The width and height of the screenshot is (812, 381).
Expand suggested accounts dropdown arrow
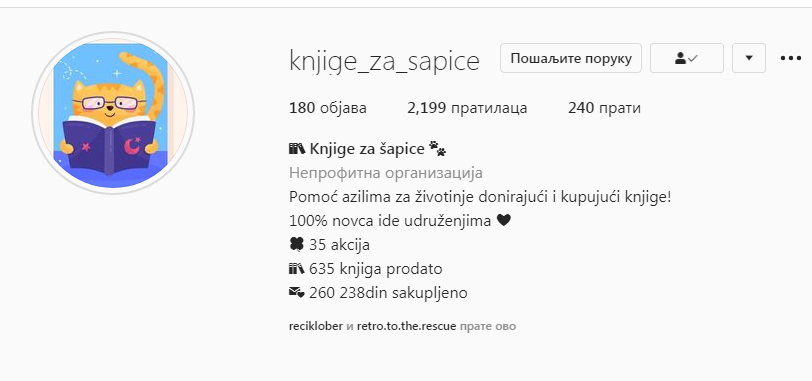[x=748, y=58]
